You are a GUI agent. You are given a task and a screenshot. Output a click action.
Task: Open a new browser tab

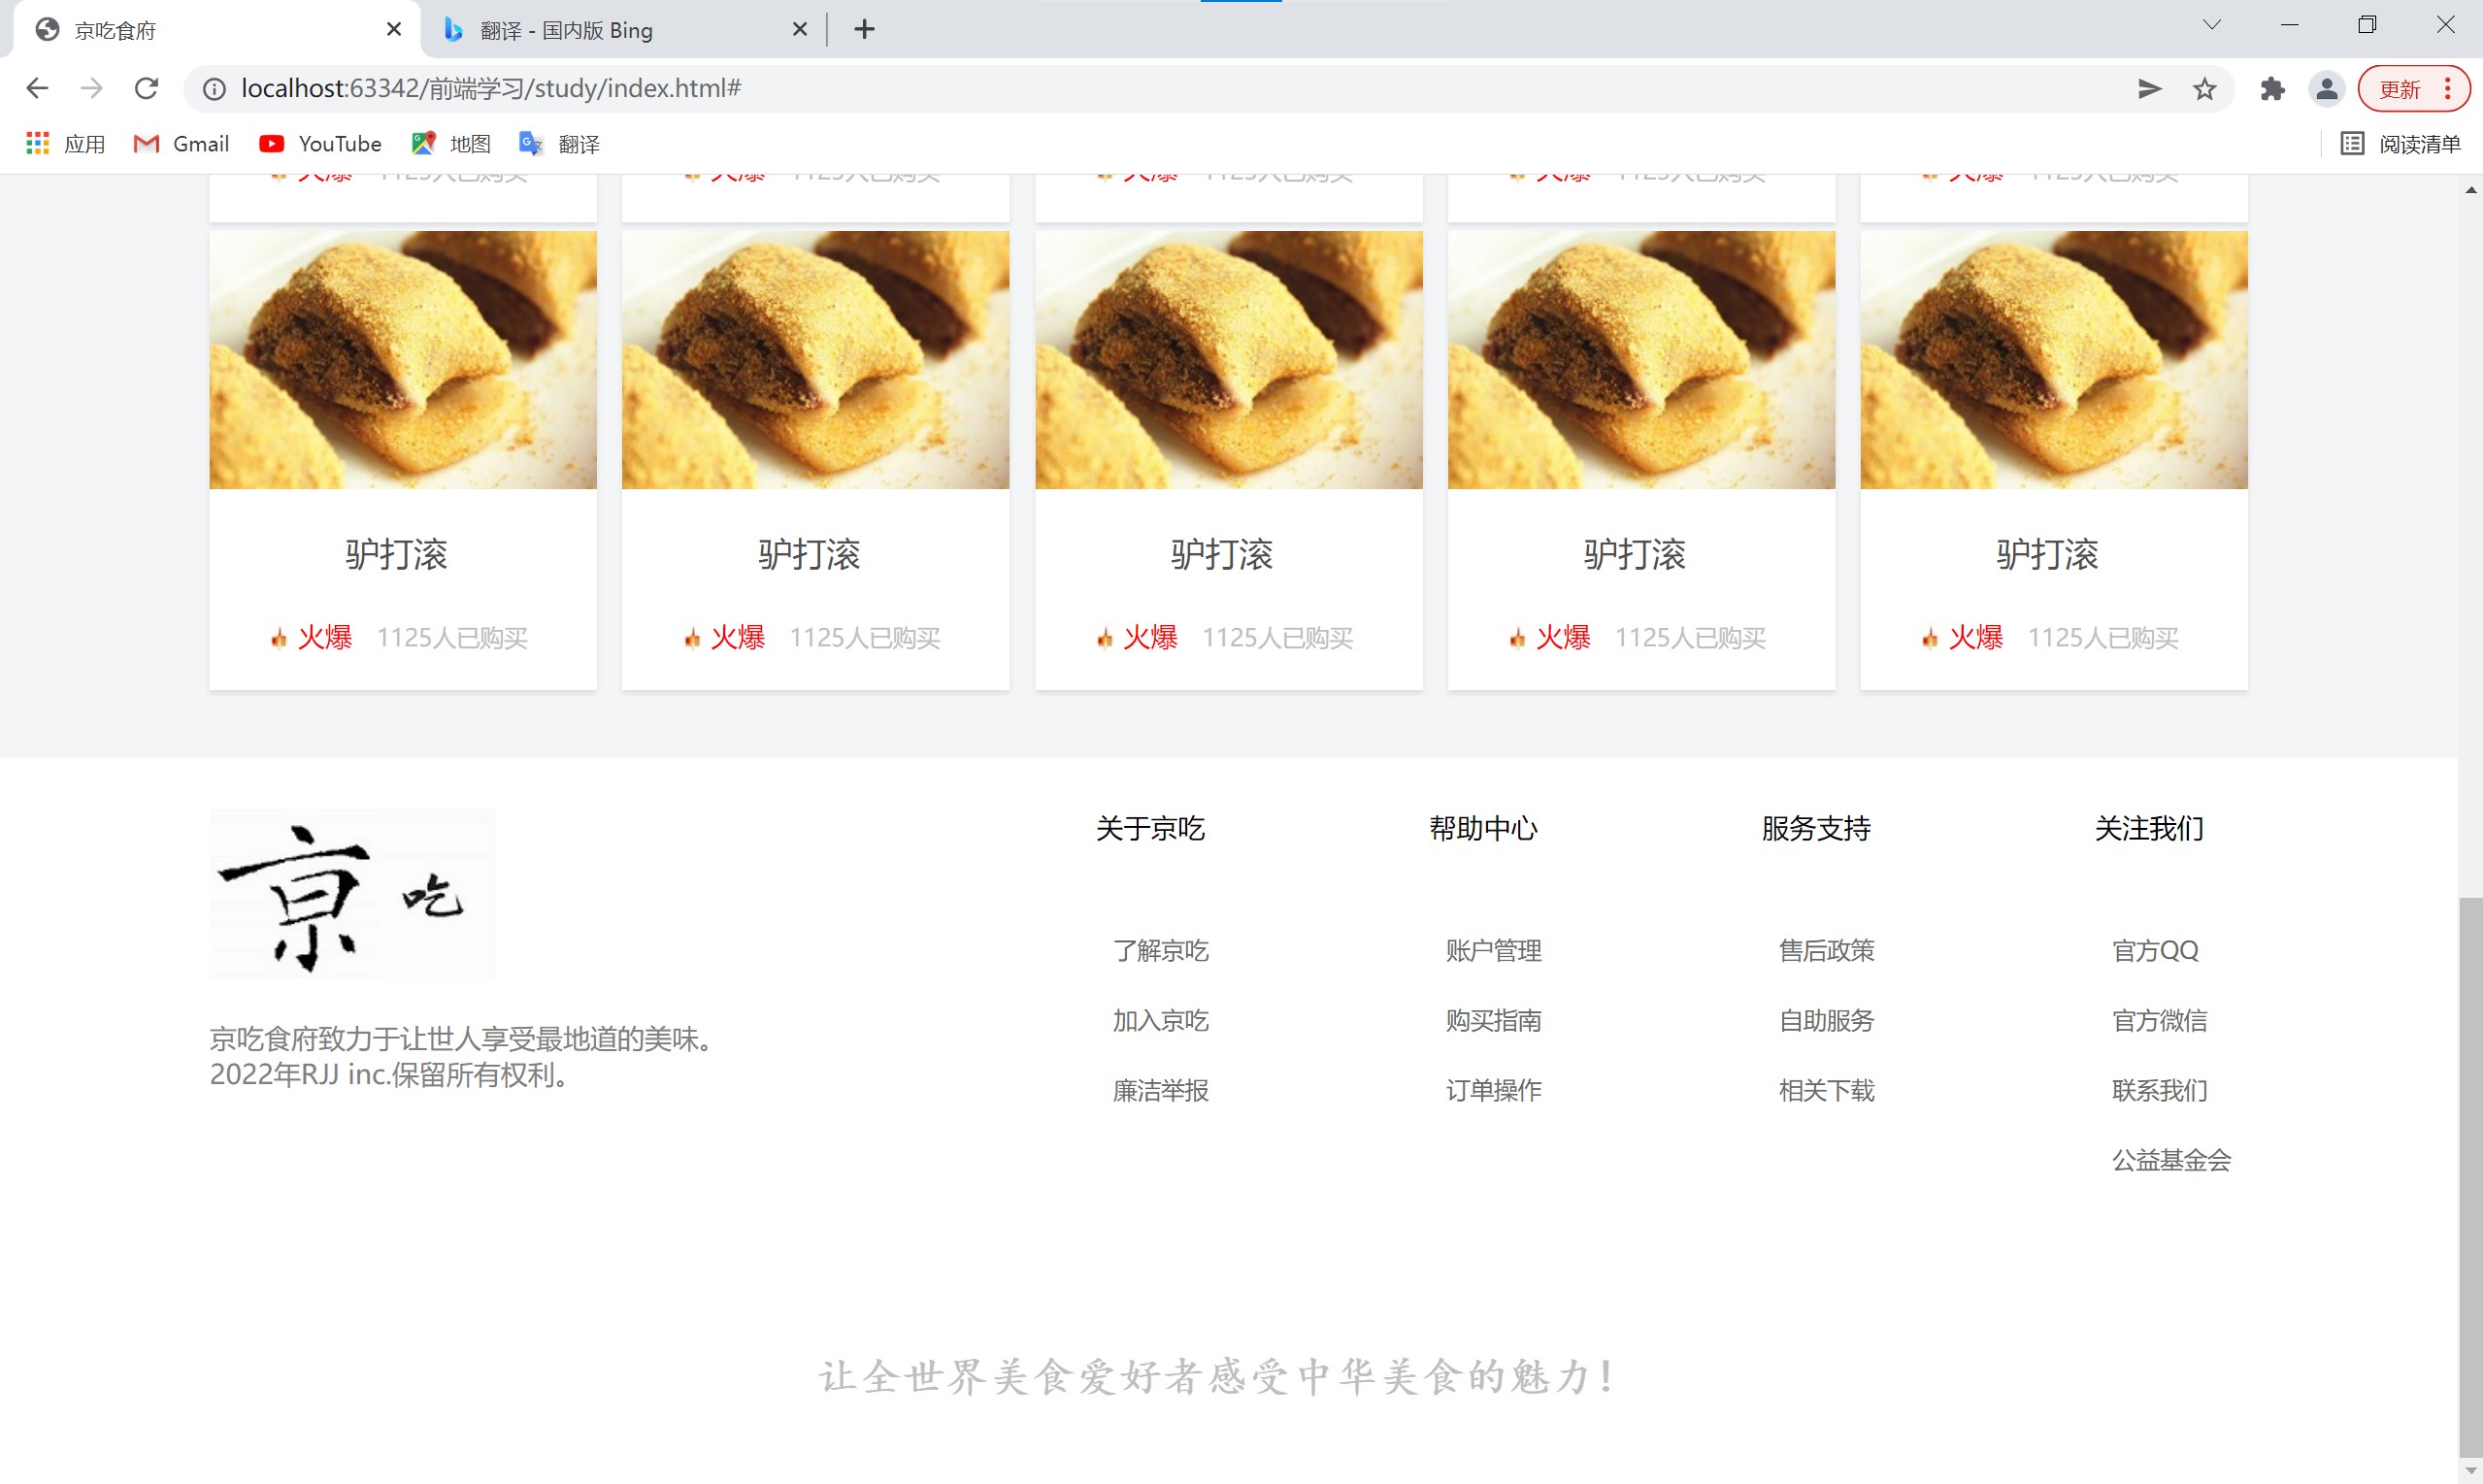pos(865,30)
